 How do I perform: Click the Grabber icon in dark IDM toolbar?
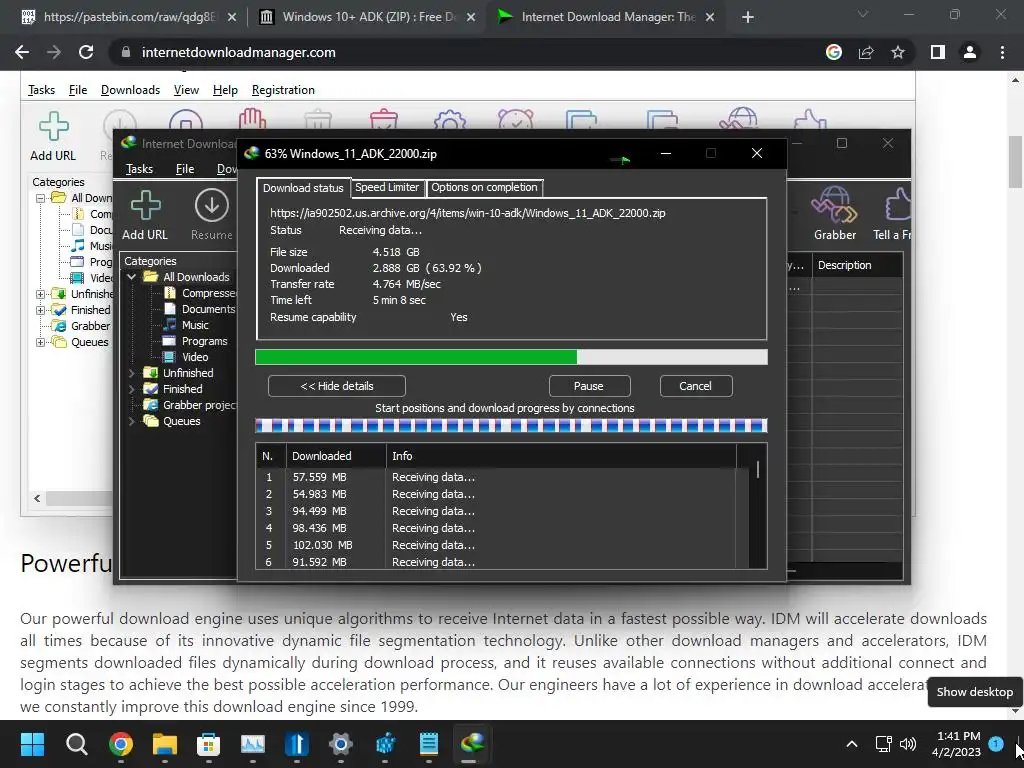[x=834, y=205]
